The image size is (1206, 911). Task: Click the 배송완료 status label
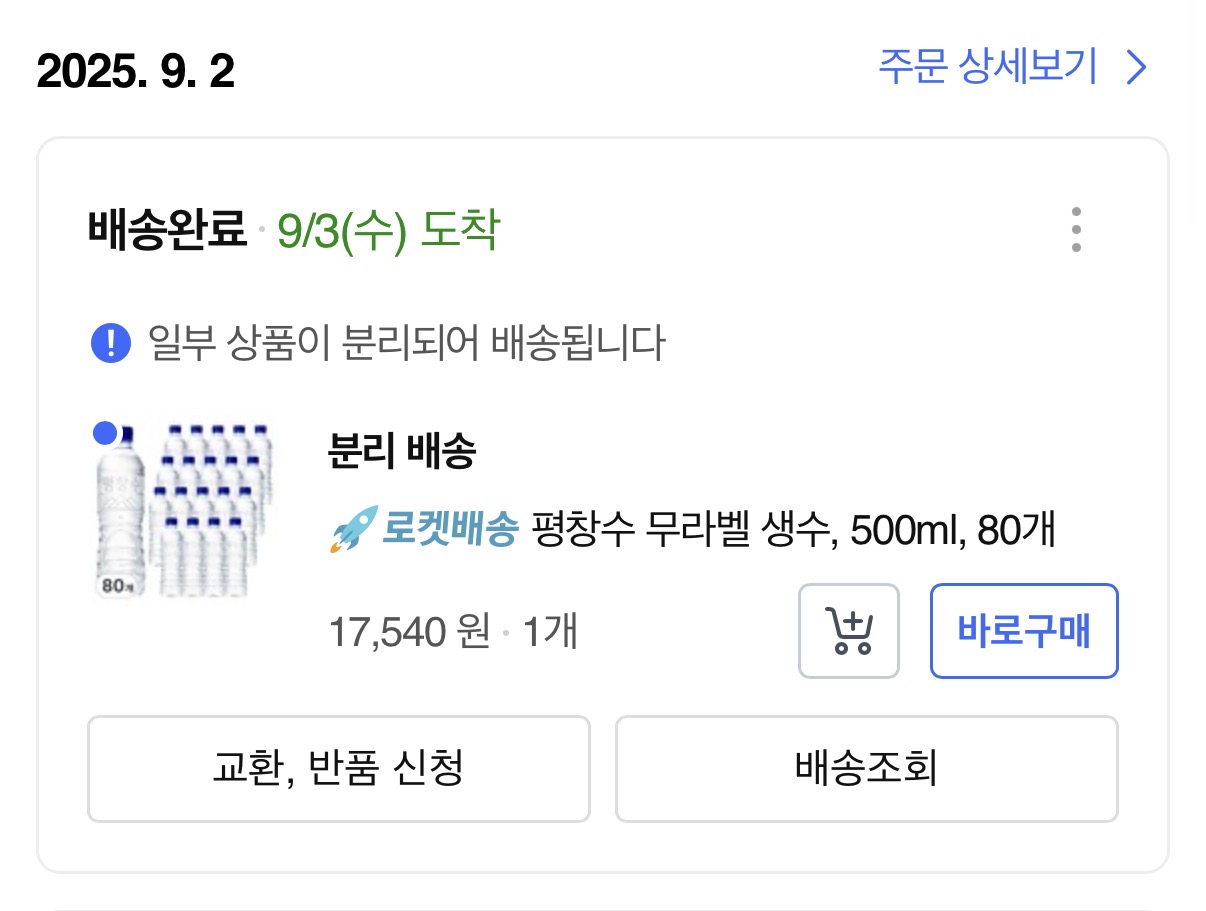pyautogui.click(x=166, y=232)
